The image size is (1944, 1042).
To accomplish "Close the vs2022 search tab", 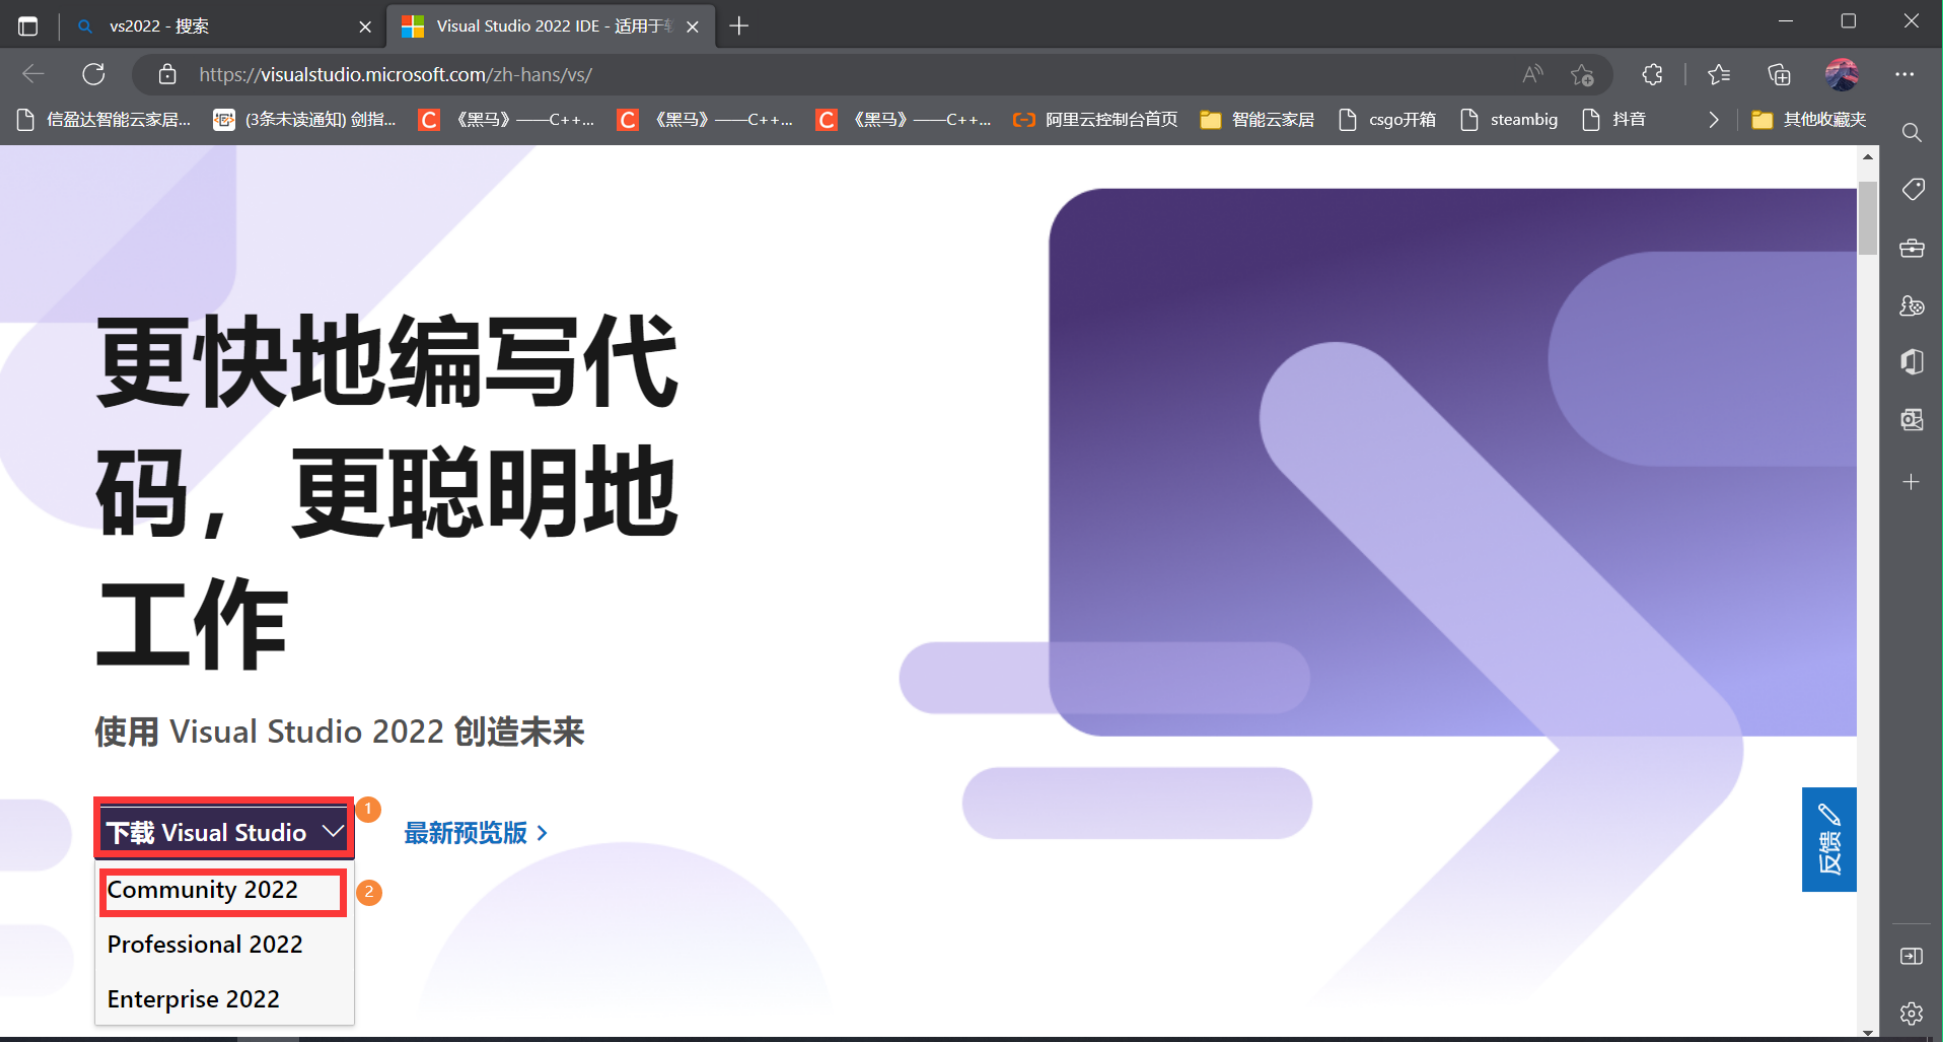I will pyautogui.click(x=365, y=27).
